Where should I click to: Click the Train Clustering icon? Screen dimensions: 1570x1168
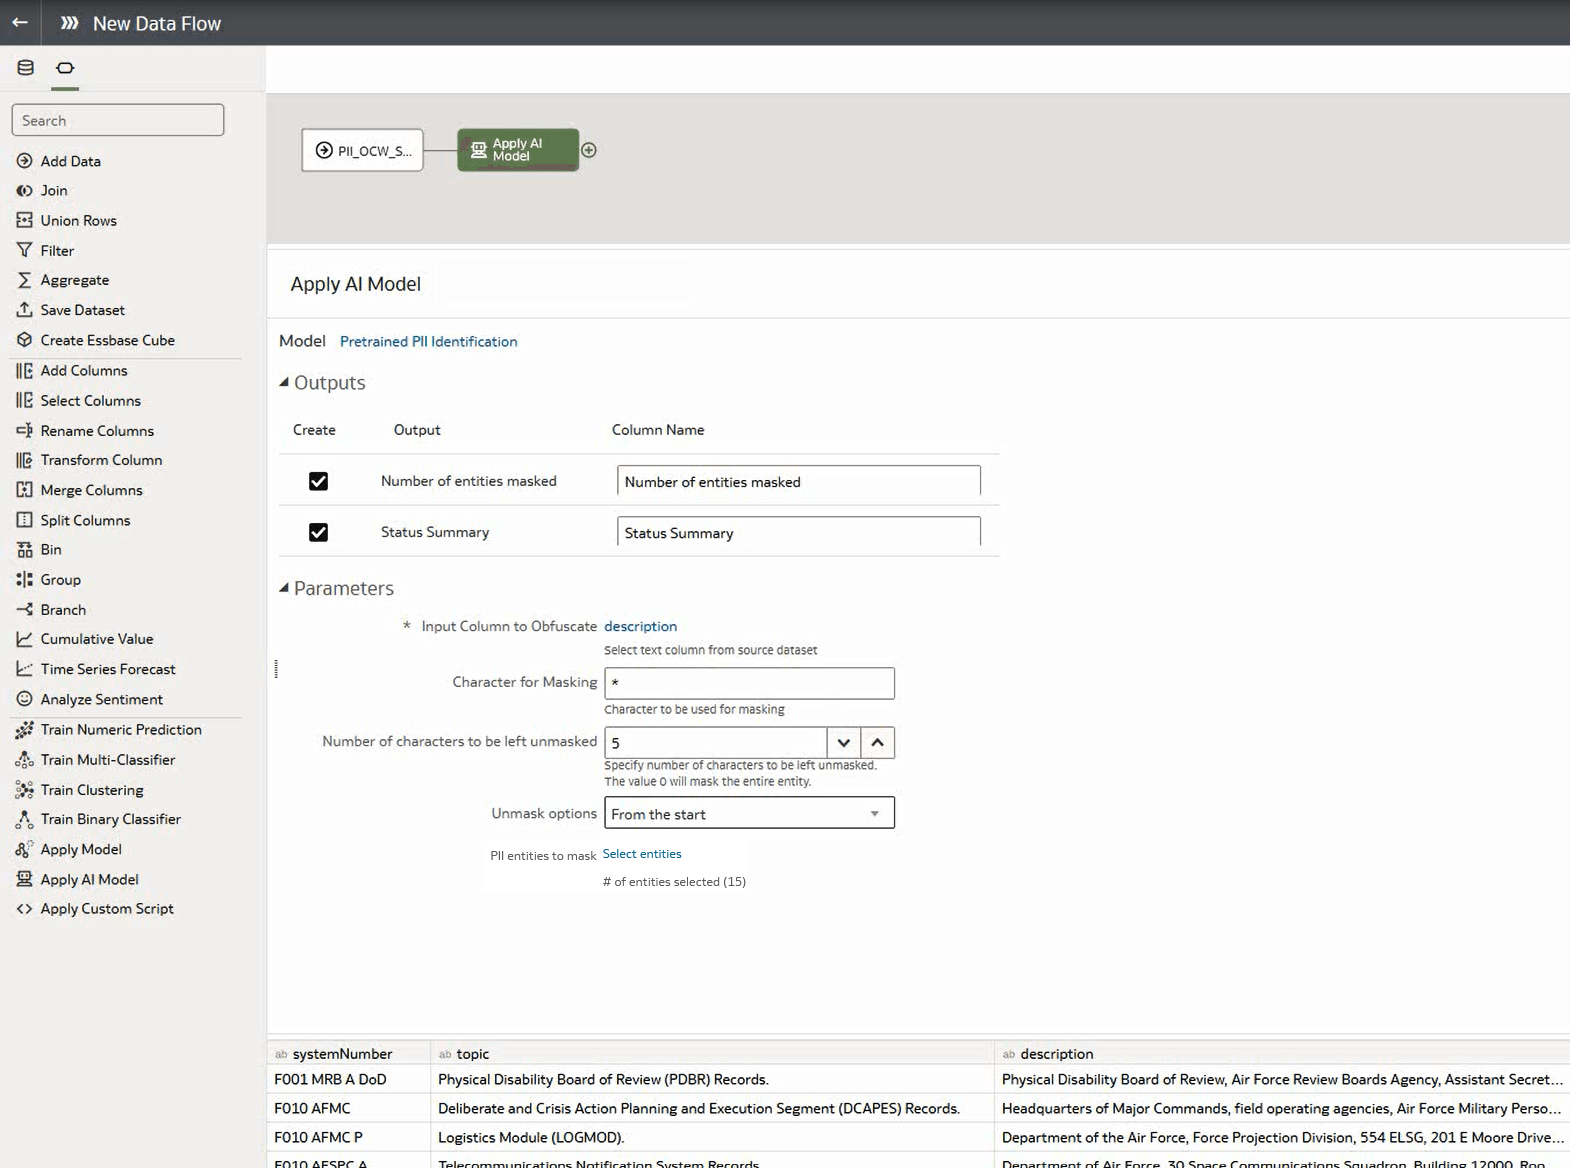[25, 790]
